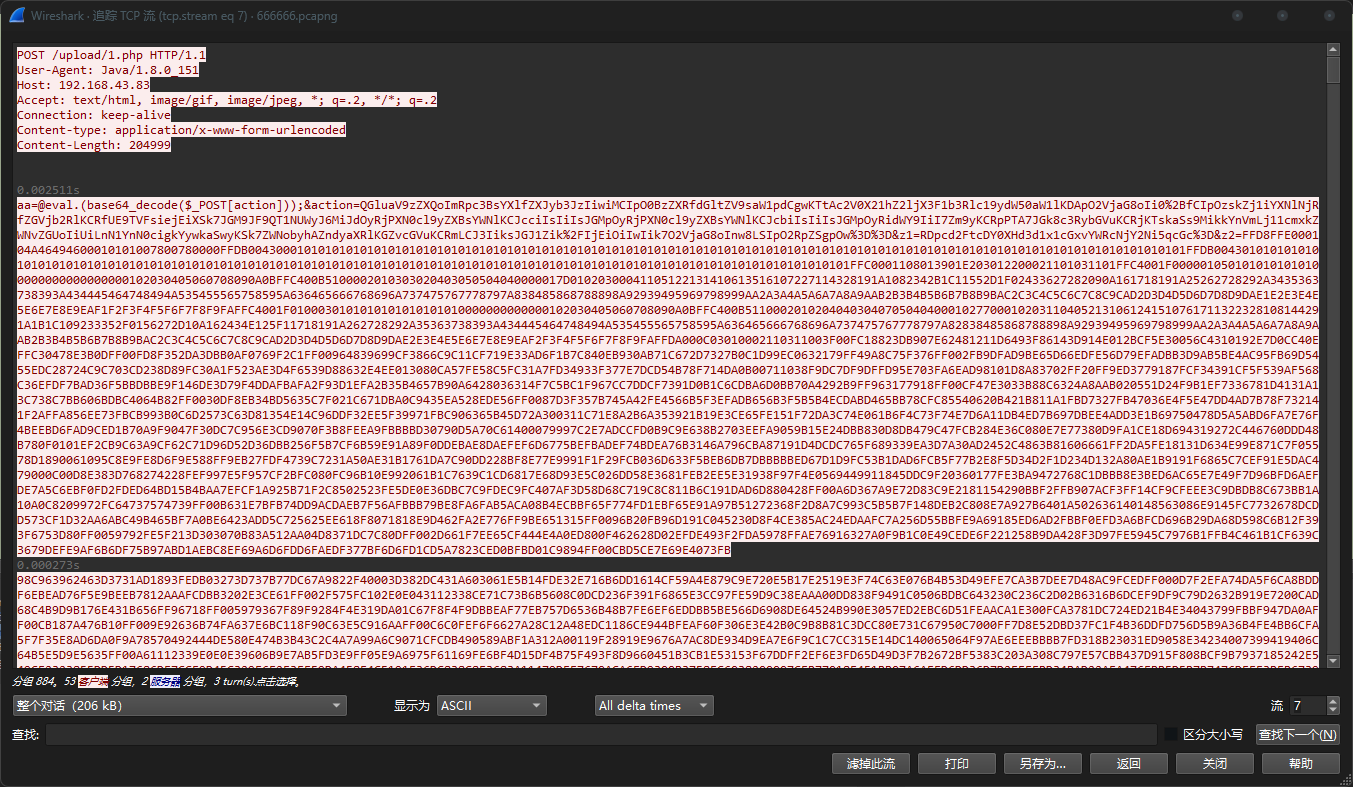Click the 返回 back button
The height and width of the screenshot is (787, 1353).
click(x=1128, y=764)
